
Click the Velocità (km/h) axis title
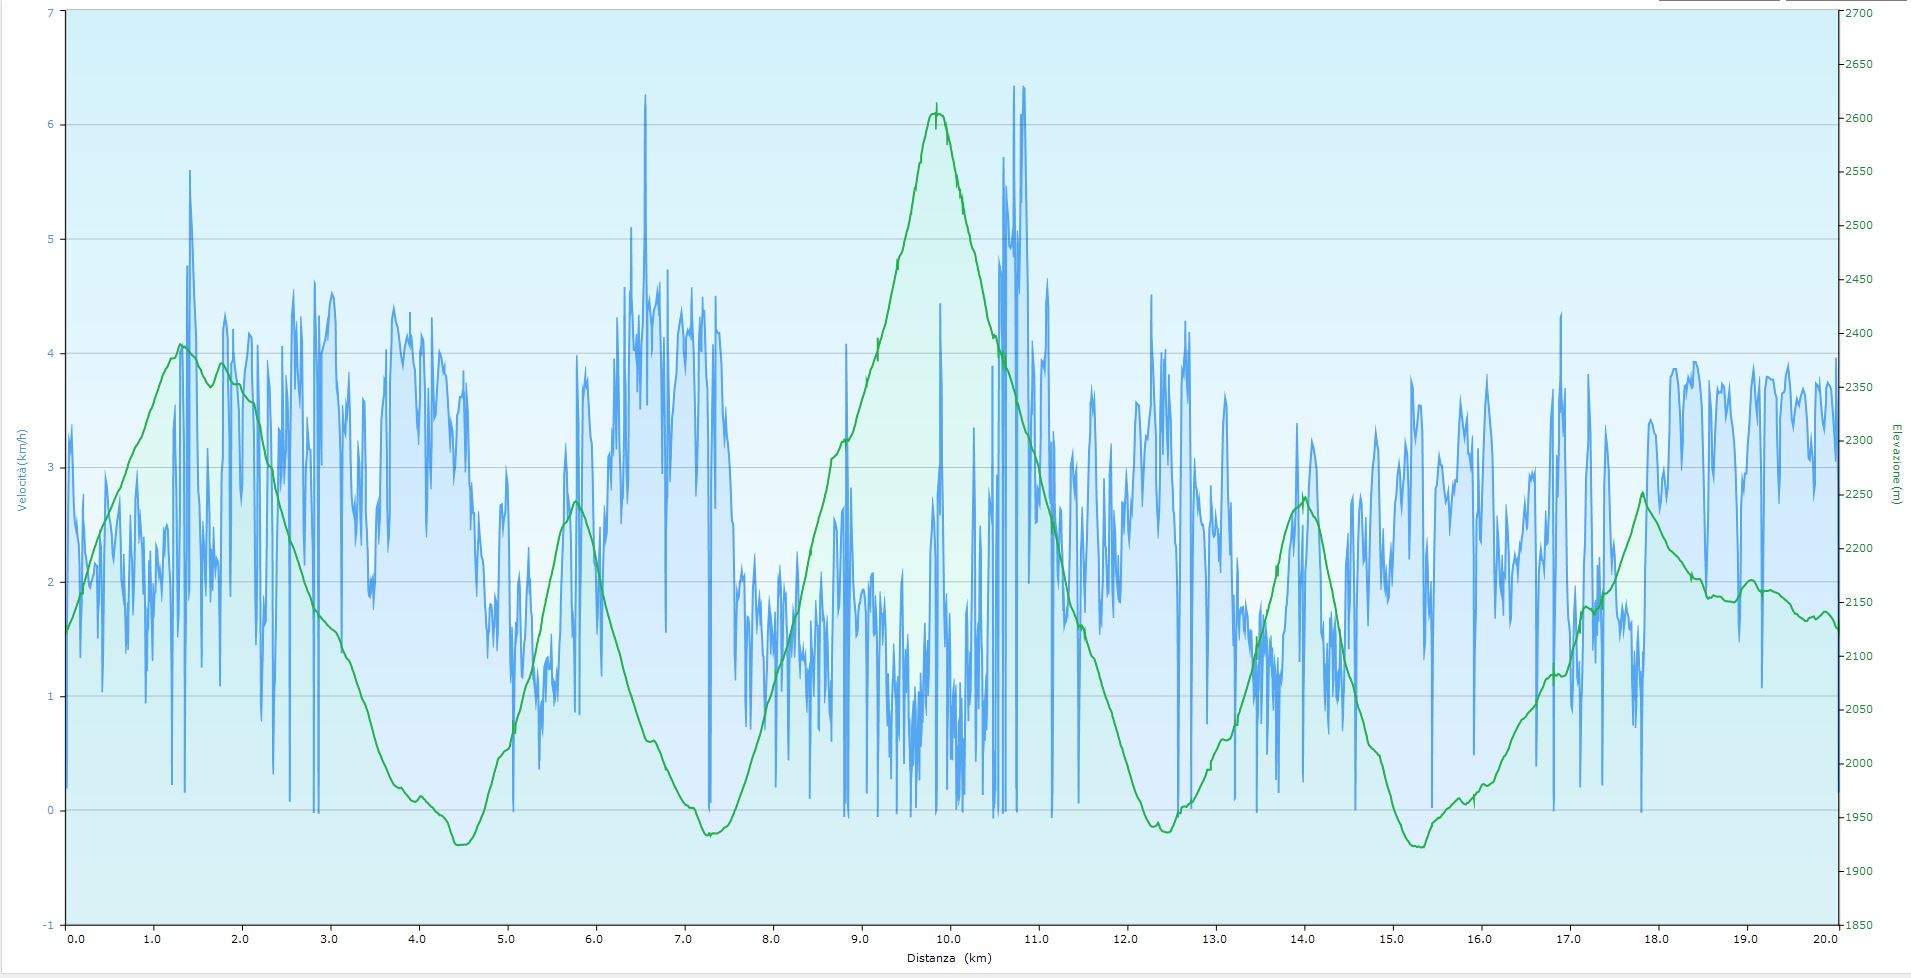[22, 470]
